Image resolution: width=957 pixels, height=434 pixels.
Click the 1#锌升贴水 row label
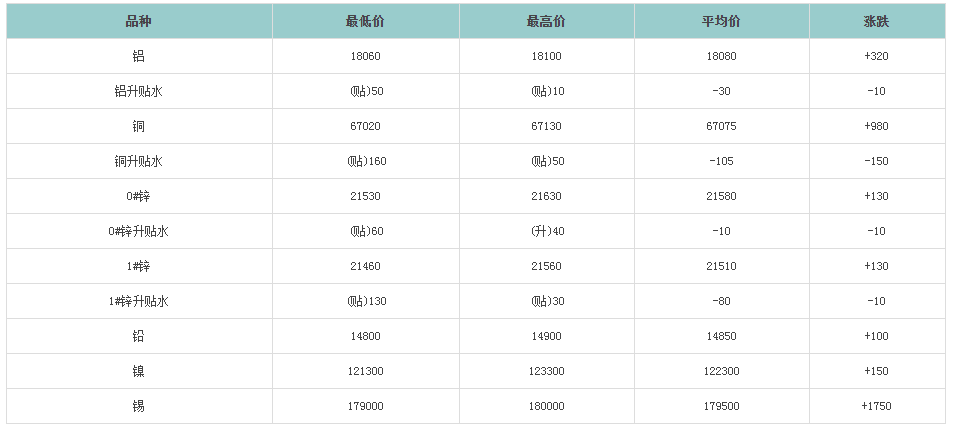tap(139, 301)
